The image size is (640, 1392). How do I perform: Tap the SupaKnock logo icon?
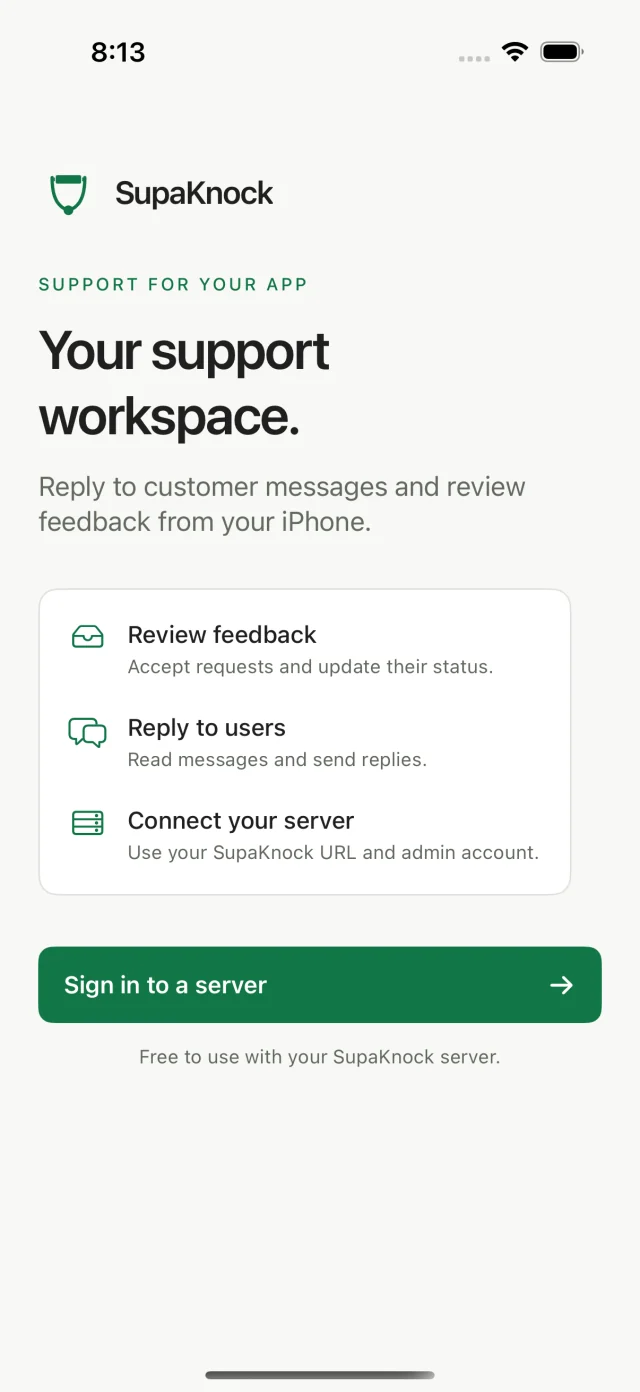click(68, 193)
